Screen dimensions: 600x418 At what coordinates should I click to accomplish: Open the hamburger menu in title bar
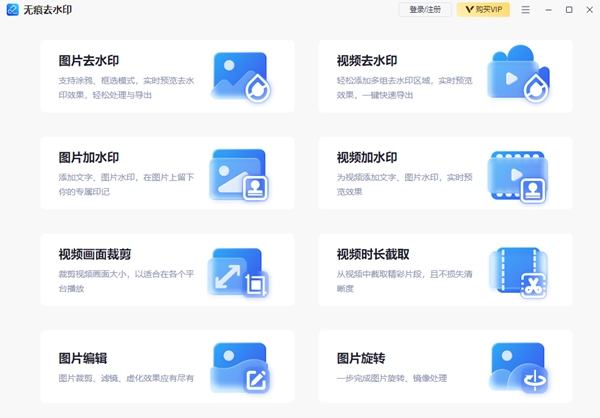click(525, 9)
